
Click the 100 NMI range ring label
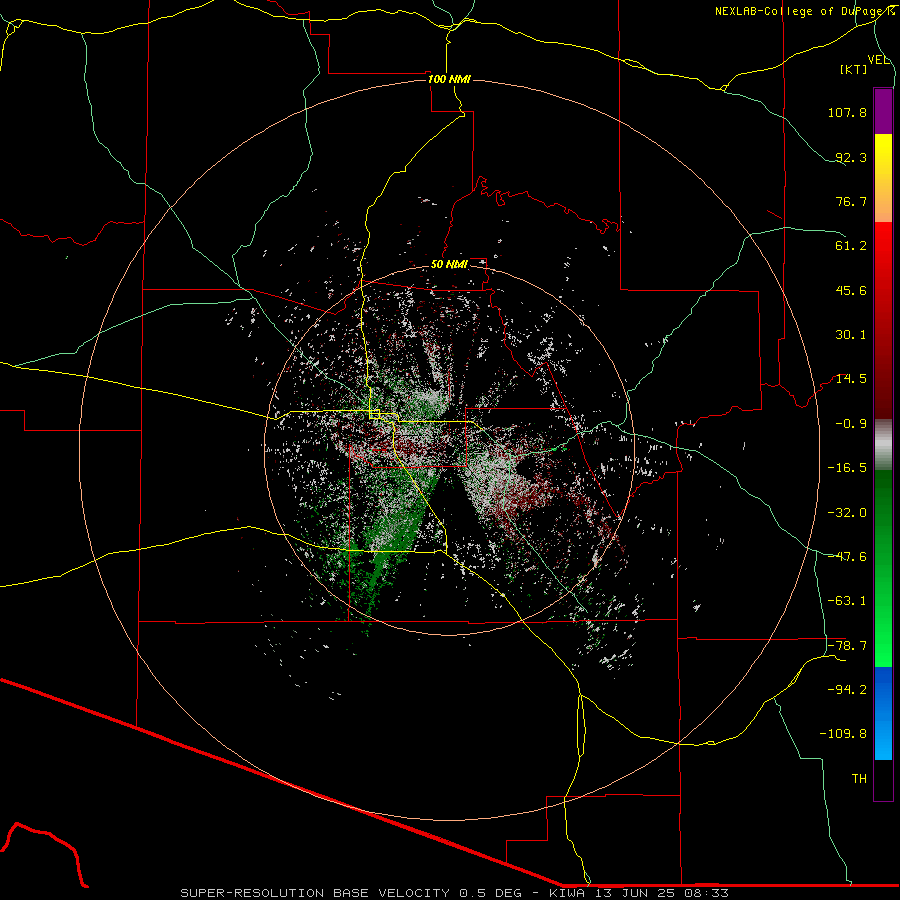coord(449,79)
